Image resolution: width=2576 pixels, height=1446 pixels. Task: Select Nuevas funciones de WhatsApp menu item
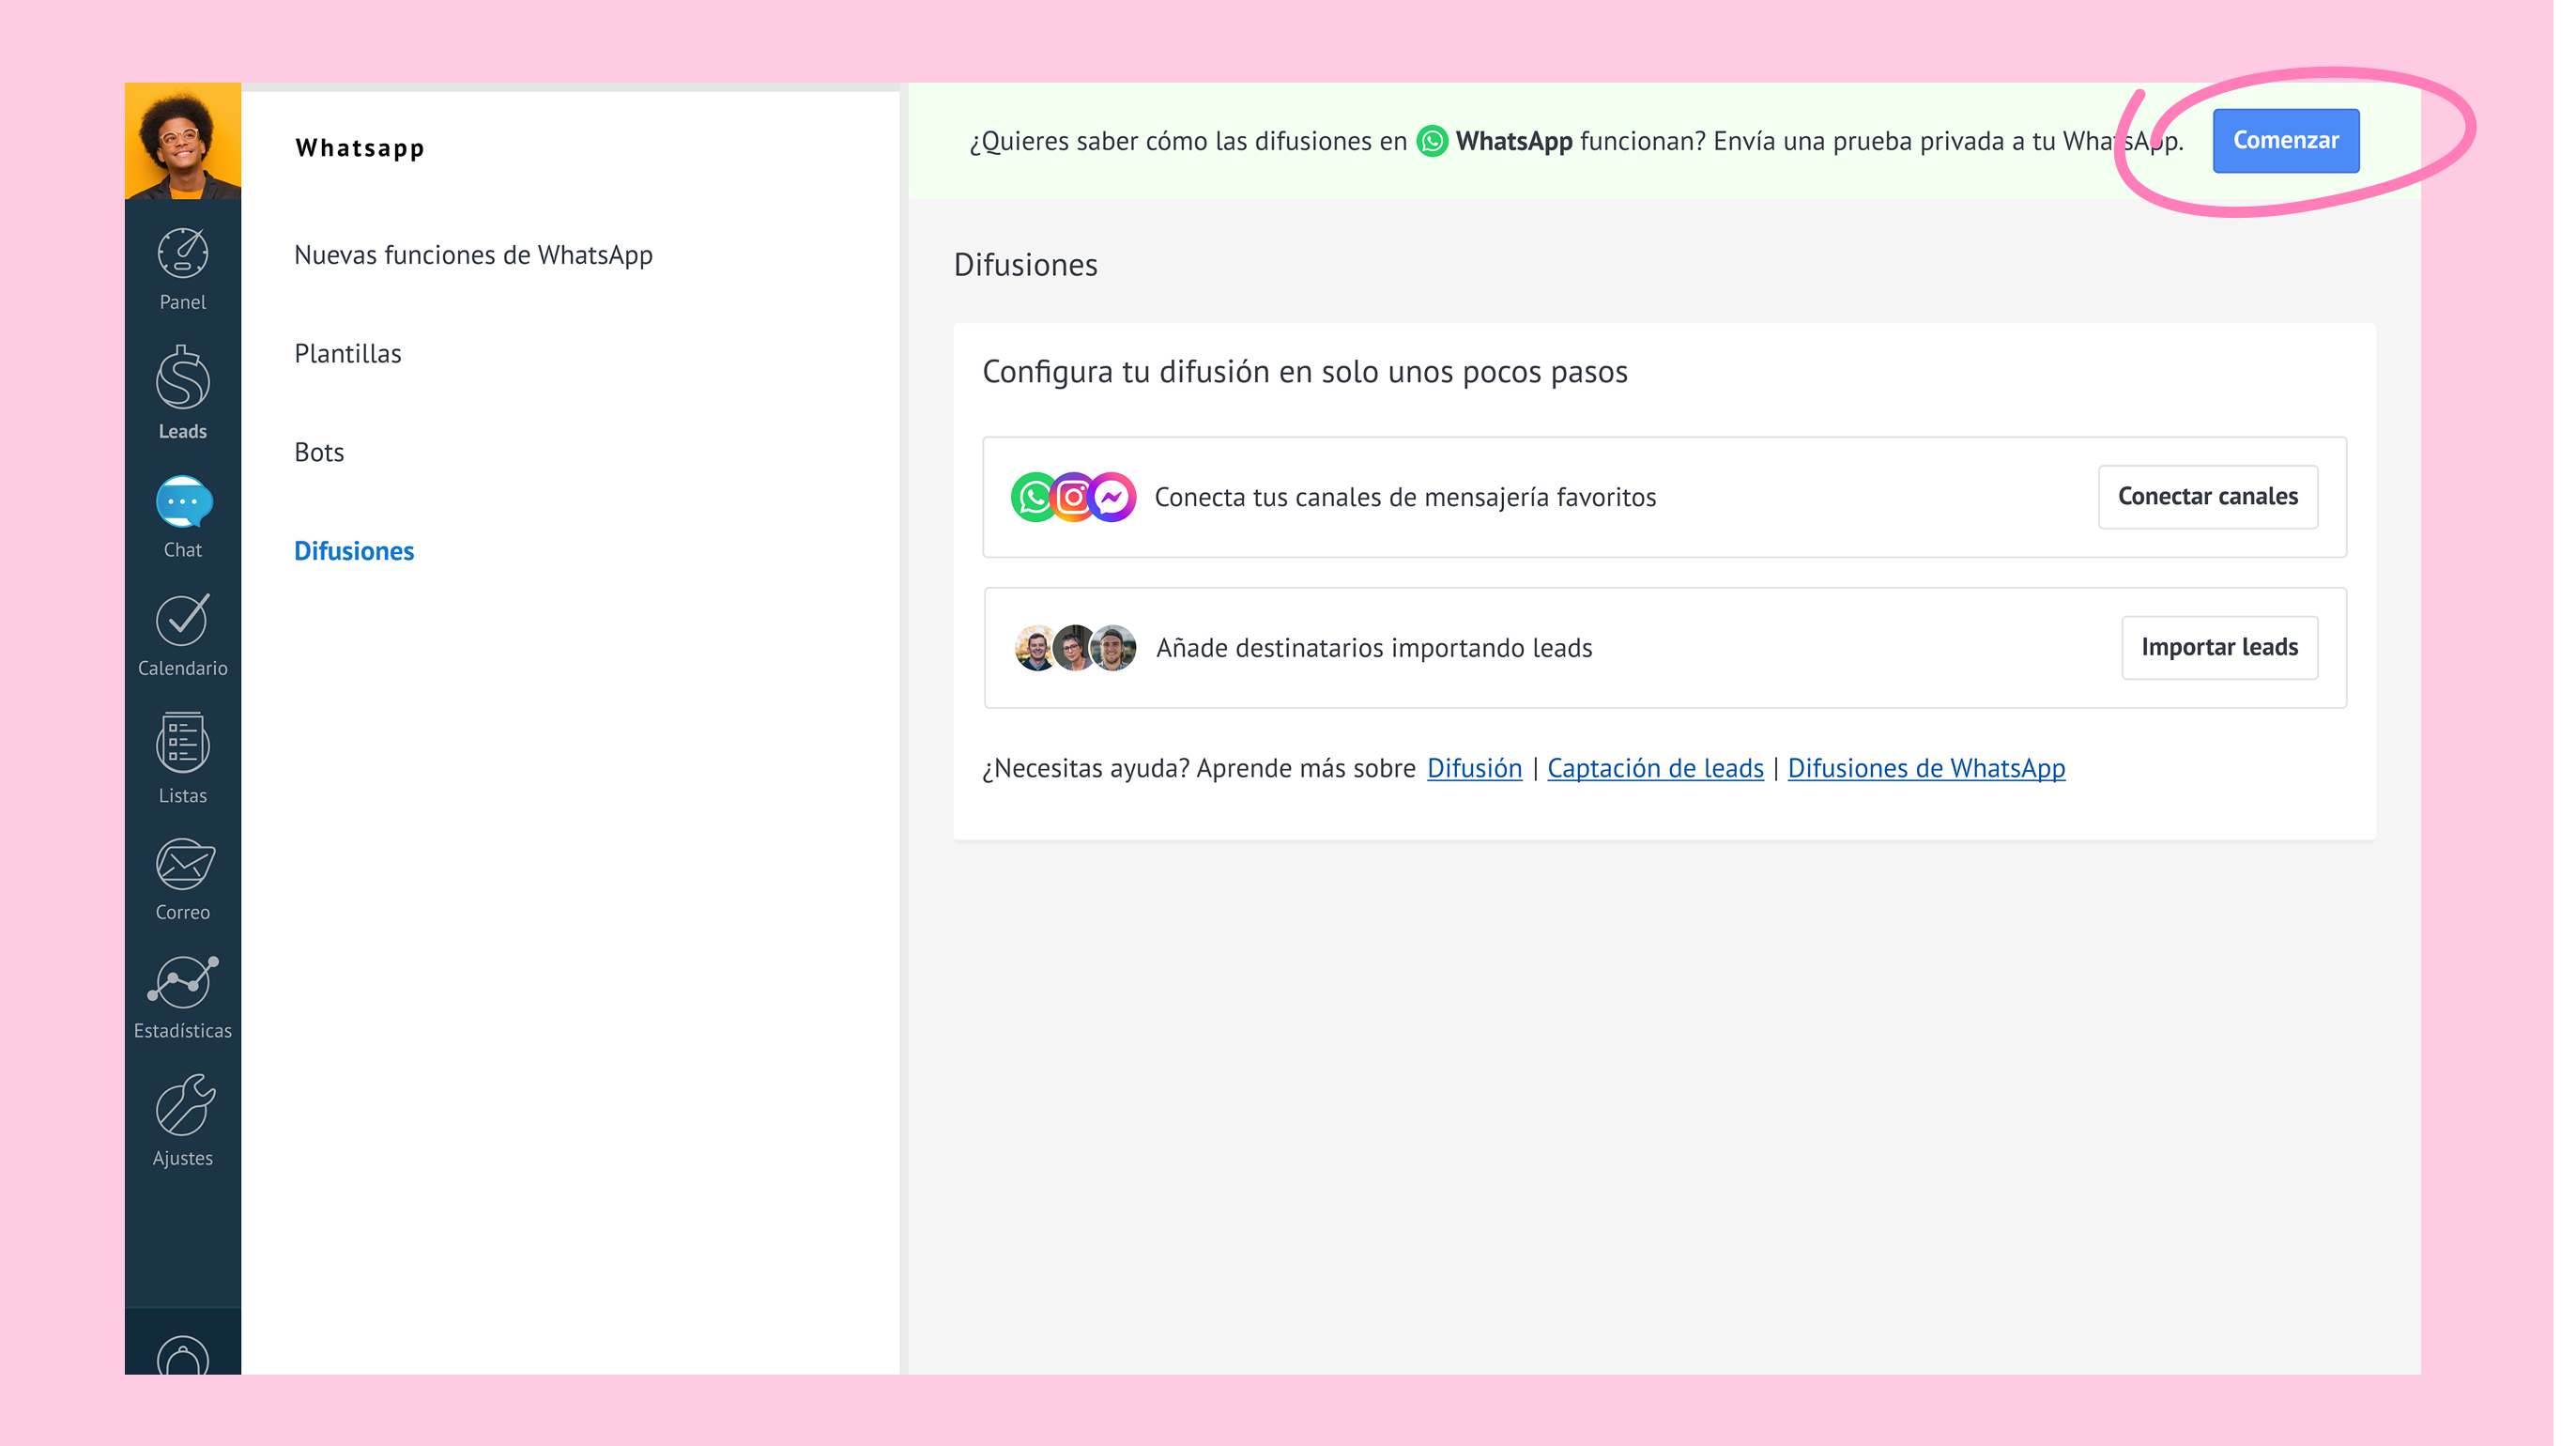pos(473,255)
